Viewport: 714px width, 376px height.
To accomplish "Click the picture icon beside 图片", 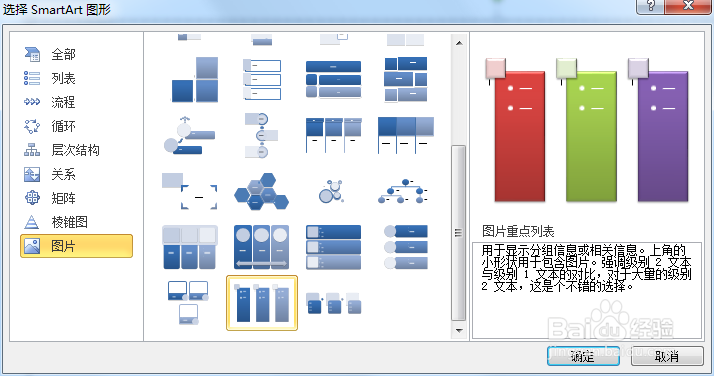I will click(32, 246).
